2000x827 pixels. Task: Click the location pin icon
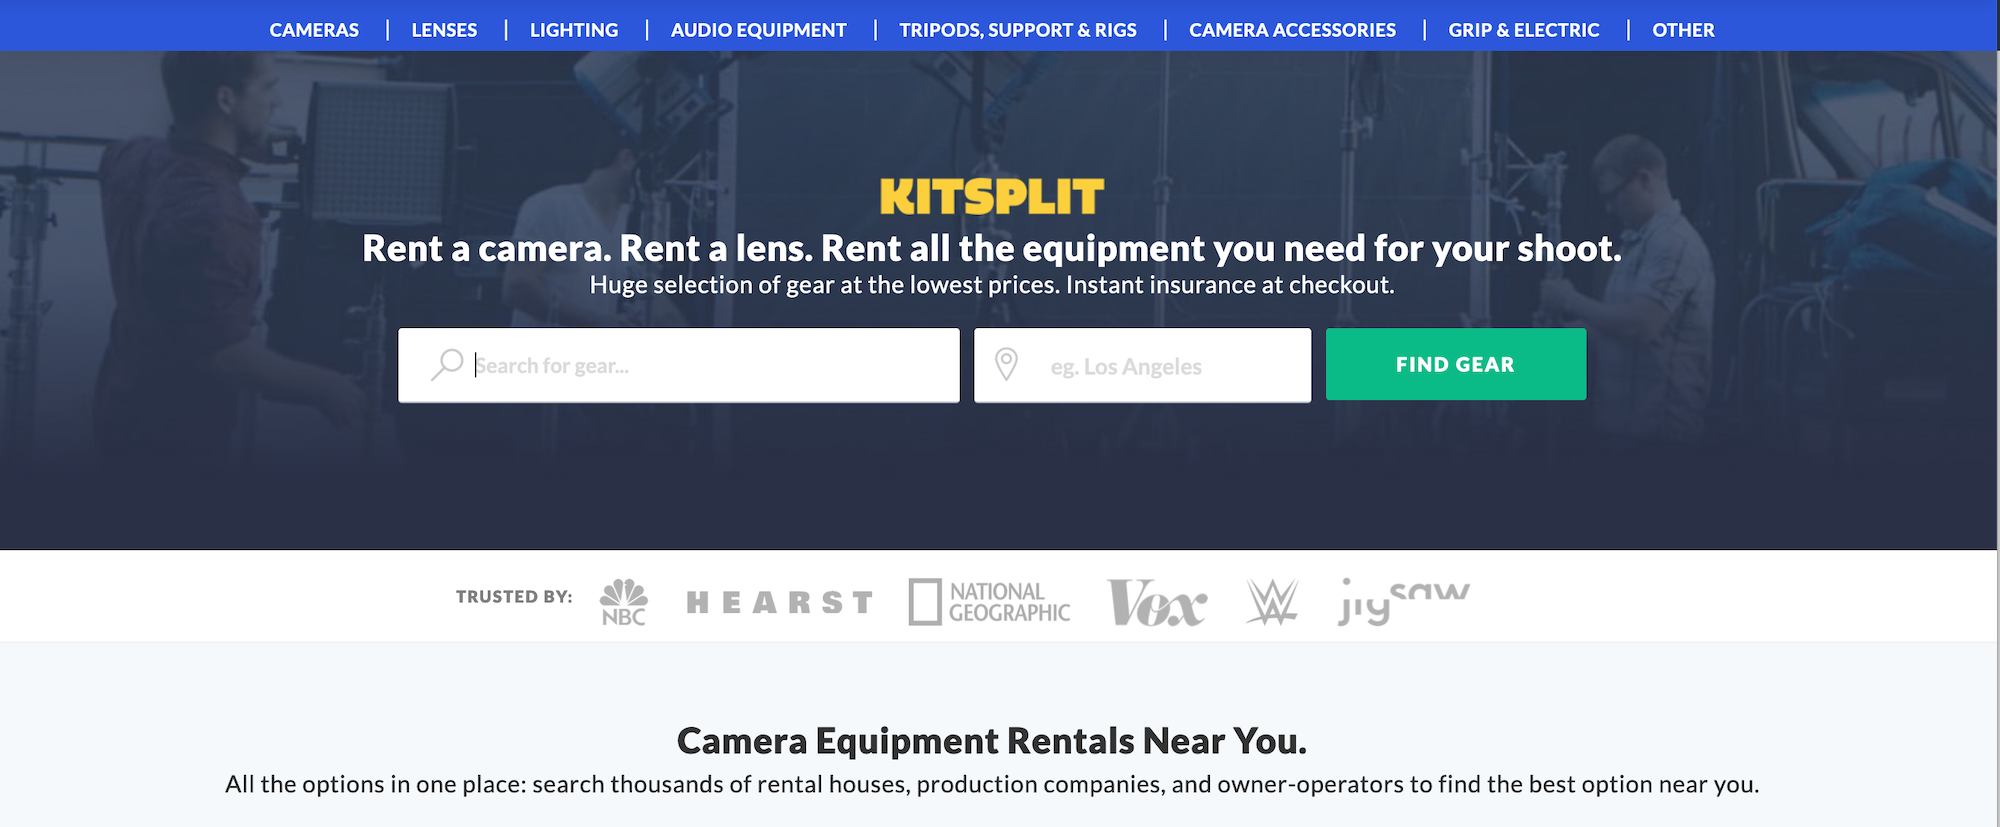click(x=1007, y=365)
